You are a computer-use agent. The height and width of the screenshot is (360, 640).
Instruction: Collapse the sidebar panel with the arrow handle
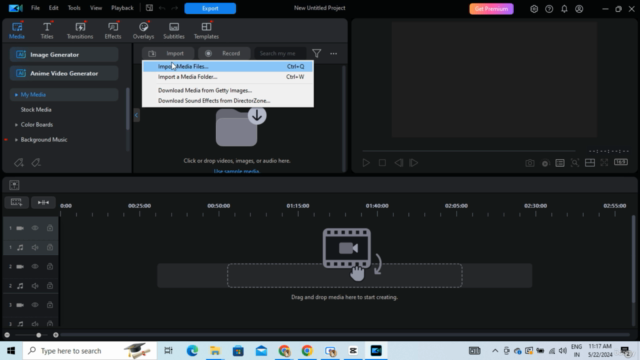136,115
